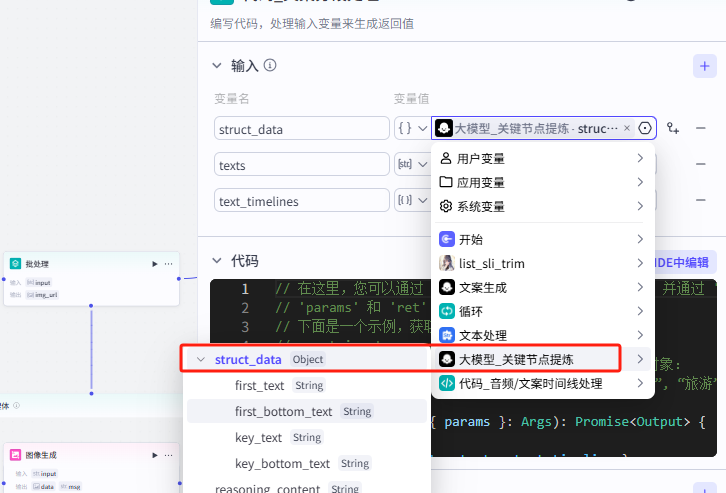Open the info tooltip next to 输入
The height and width of the screenshot is (493, 726).
coord(270,65)
